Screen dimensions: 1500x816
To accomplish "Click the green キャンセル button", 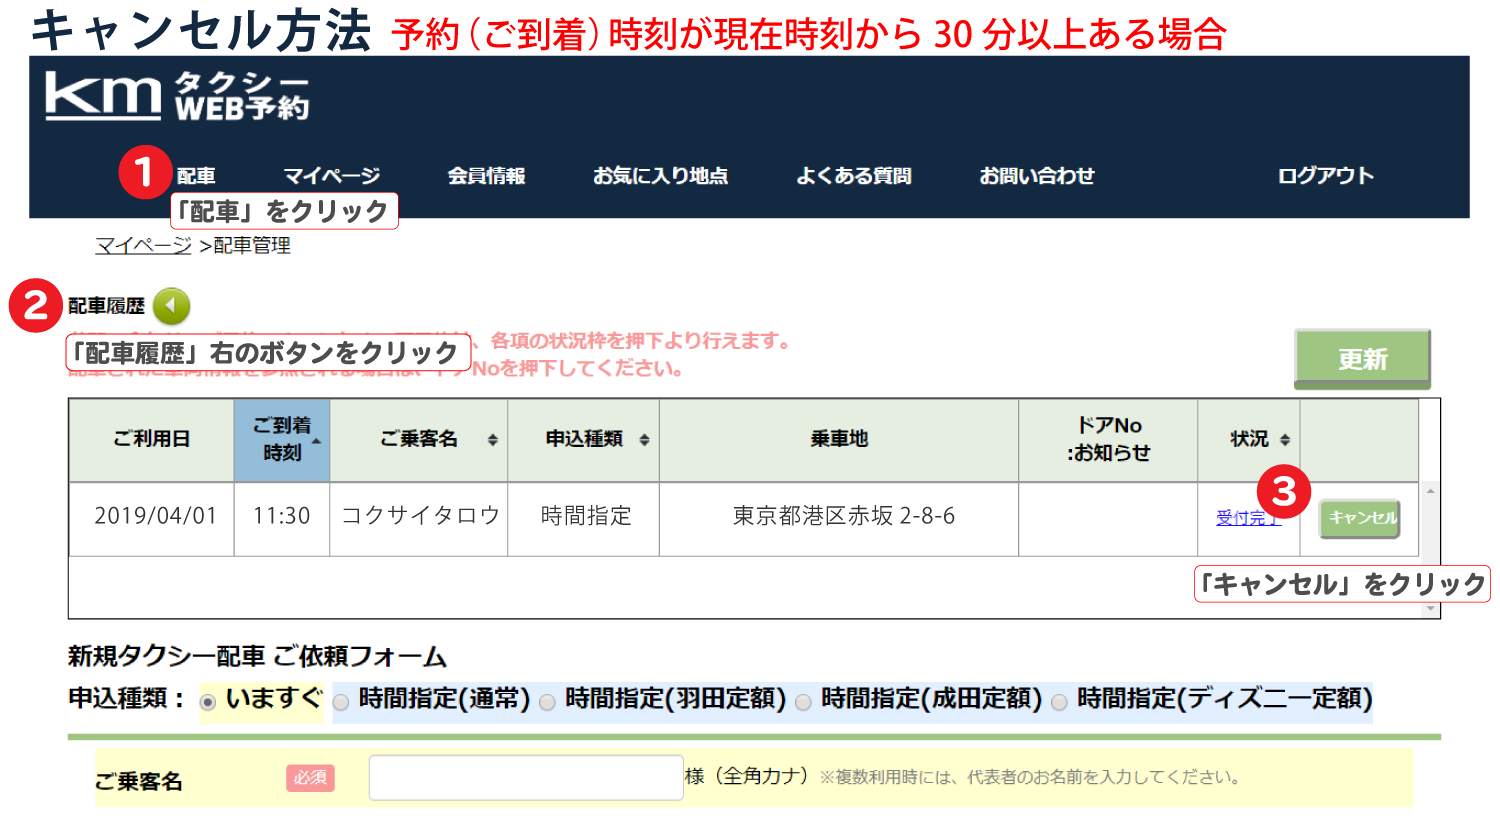I will coord(1360,518).
